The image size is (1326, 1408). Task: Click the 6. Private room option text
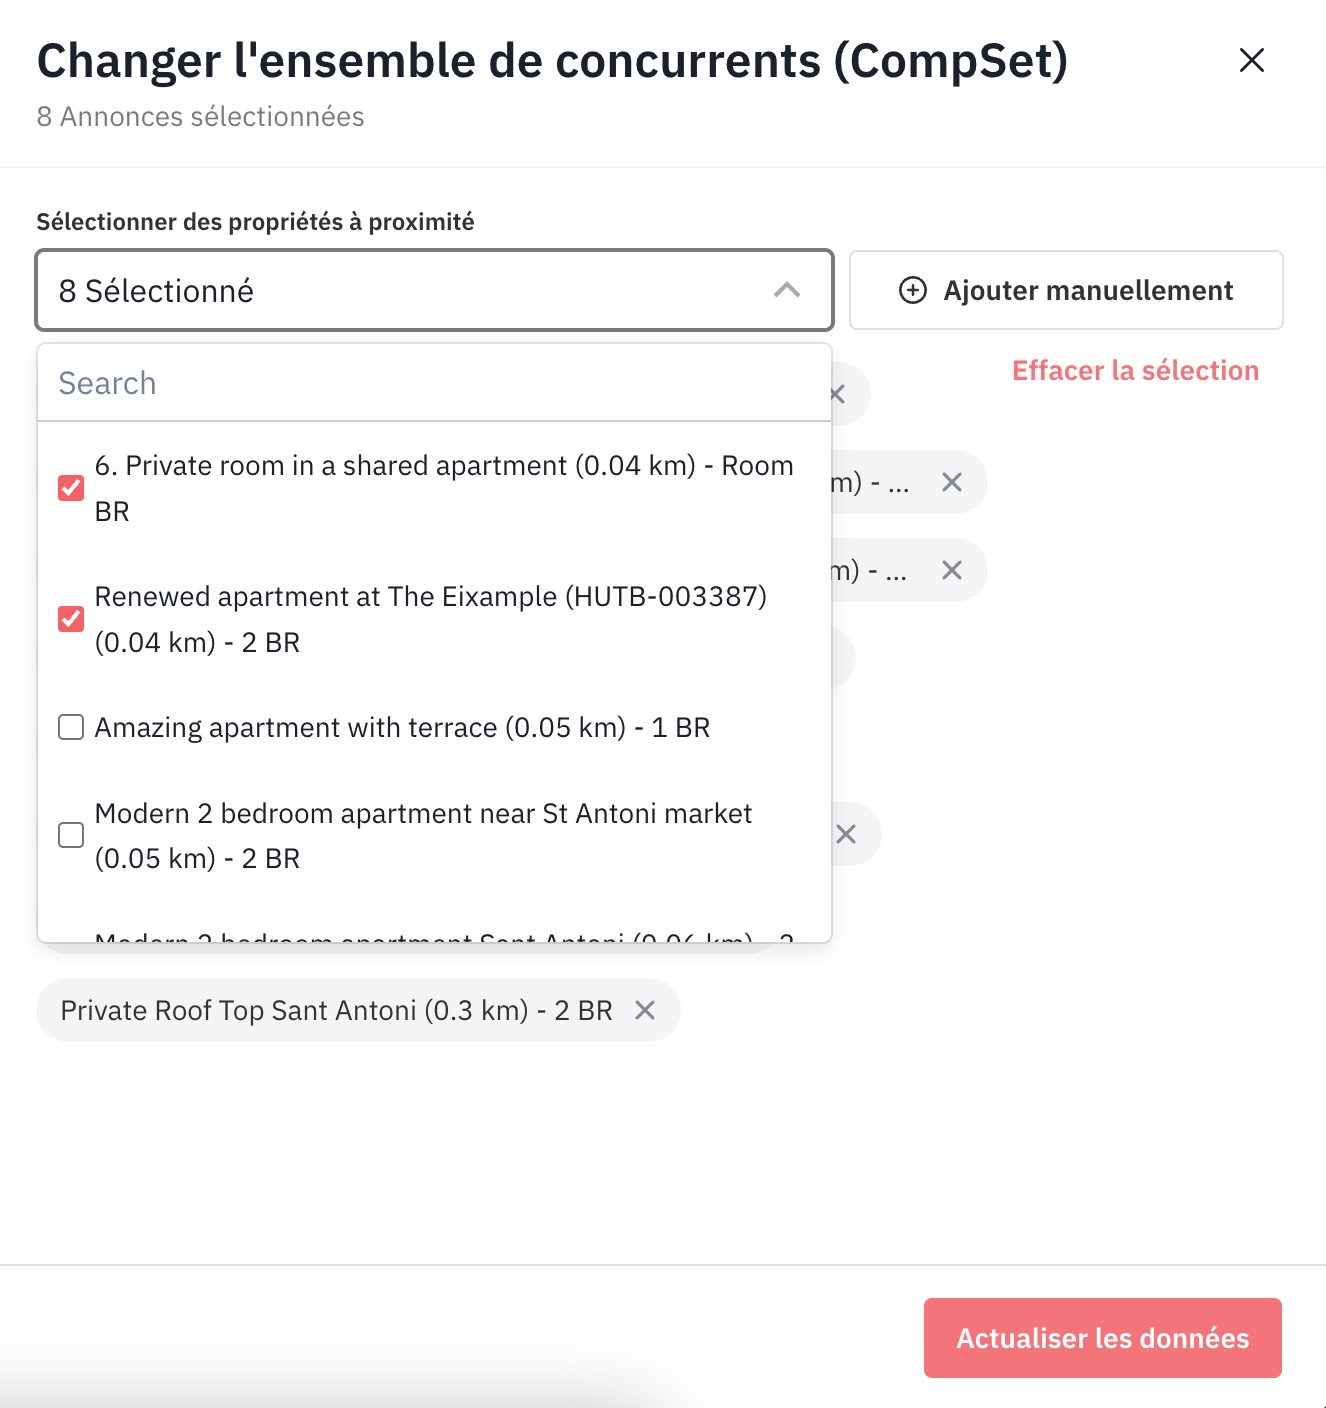pos(443,488)
